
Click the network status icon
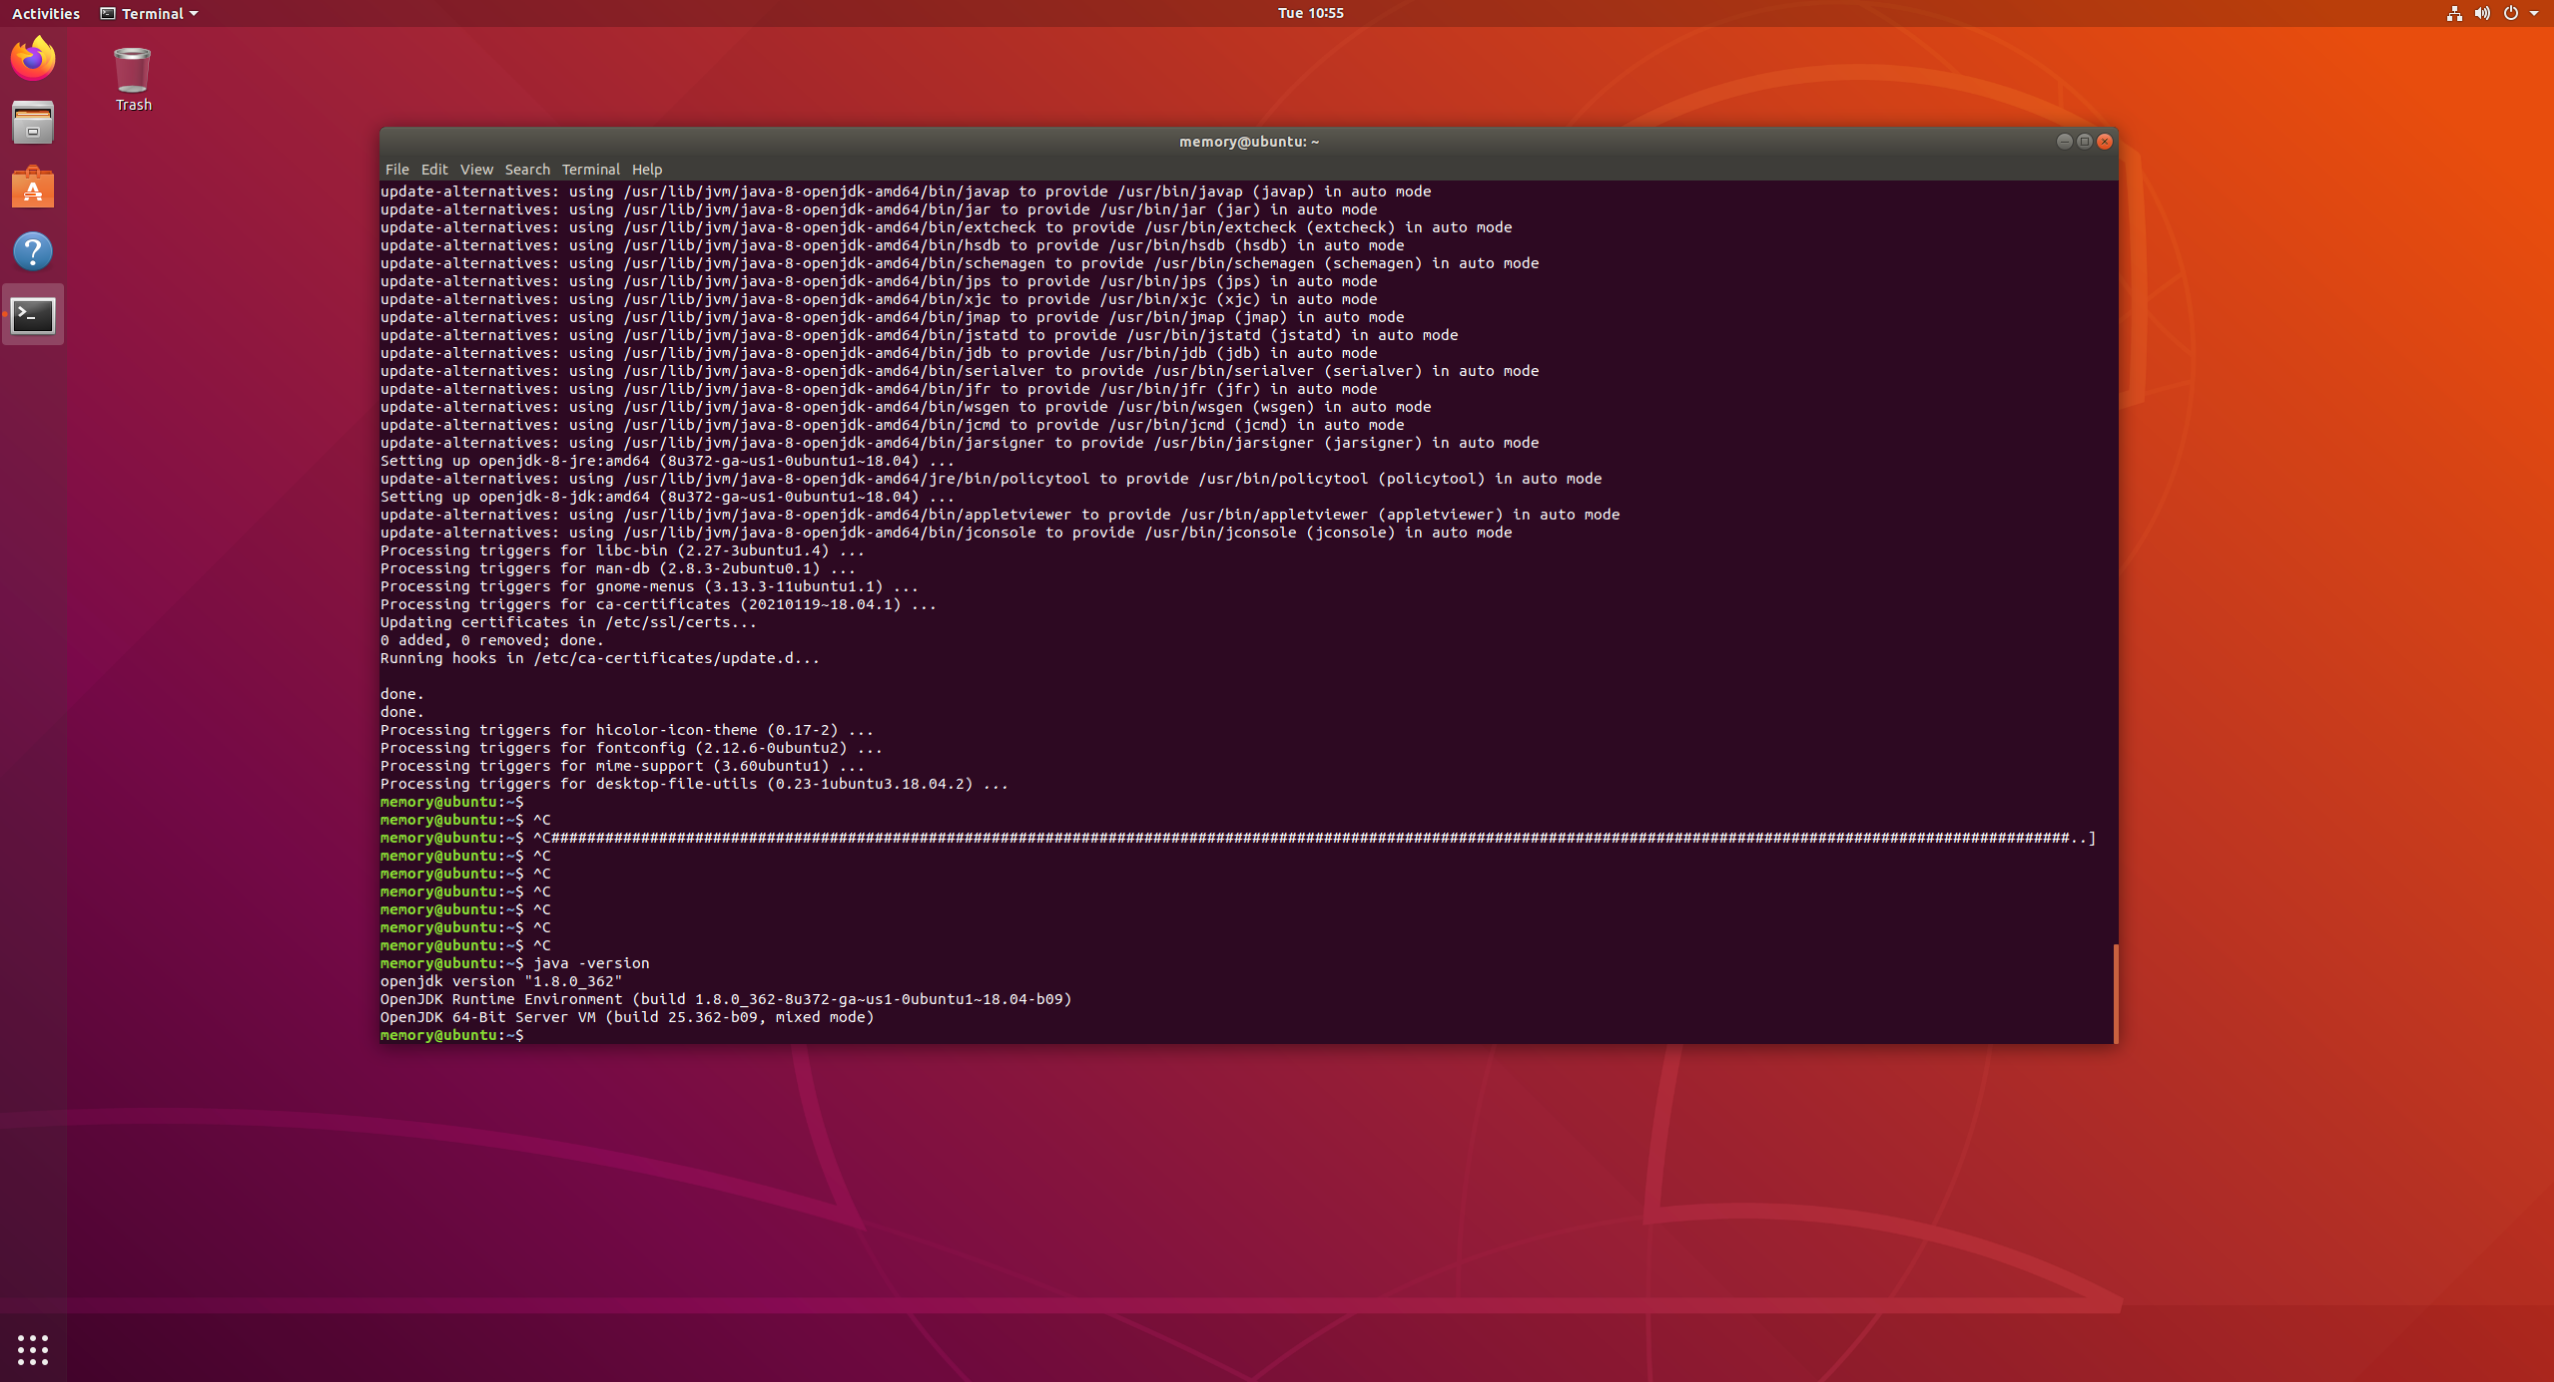pyautogui.click(x=2453, y=13)
